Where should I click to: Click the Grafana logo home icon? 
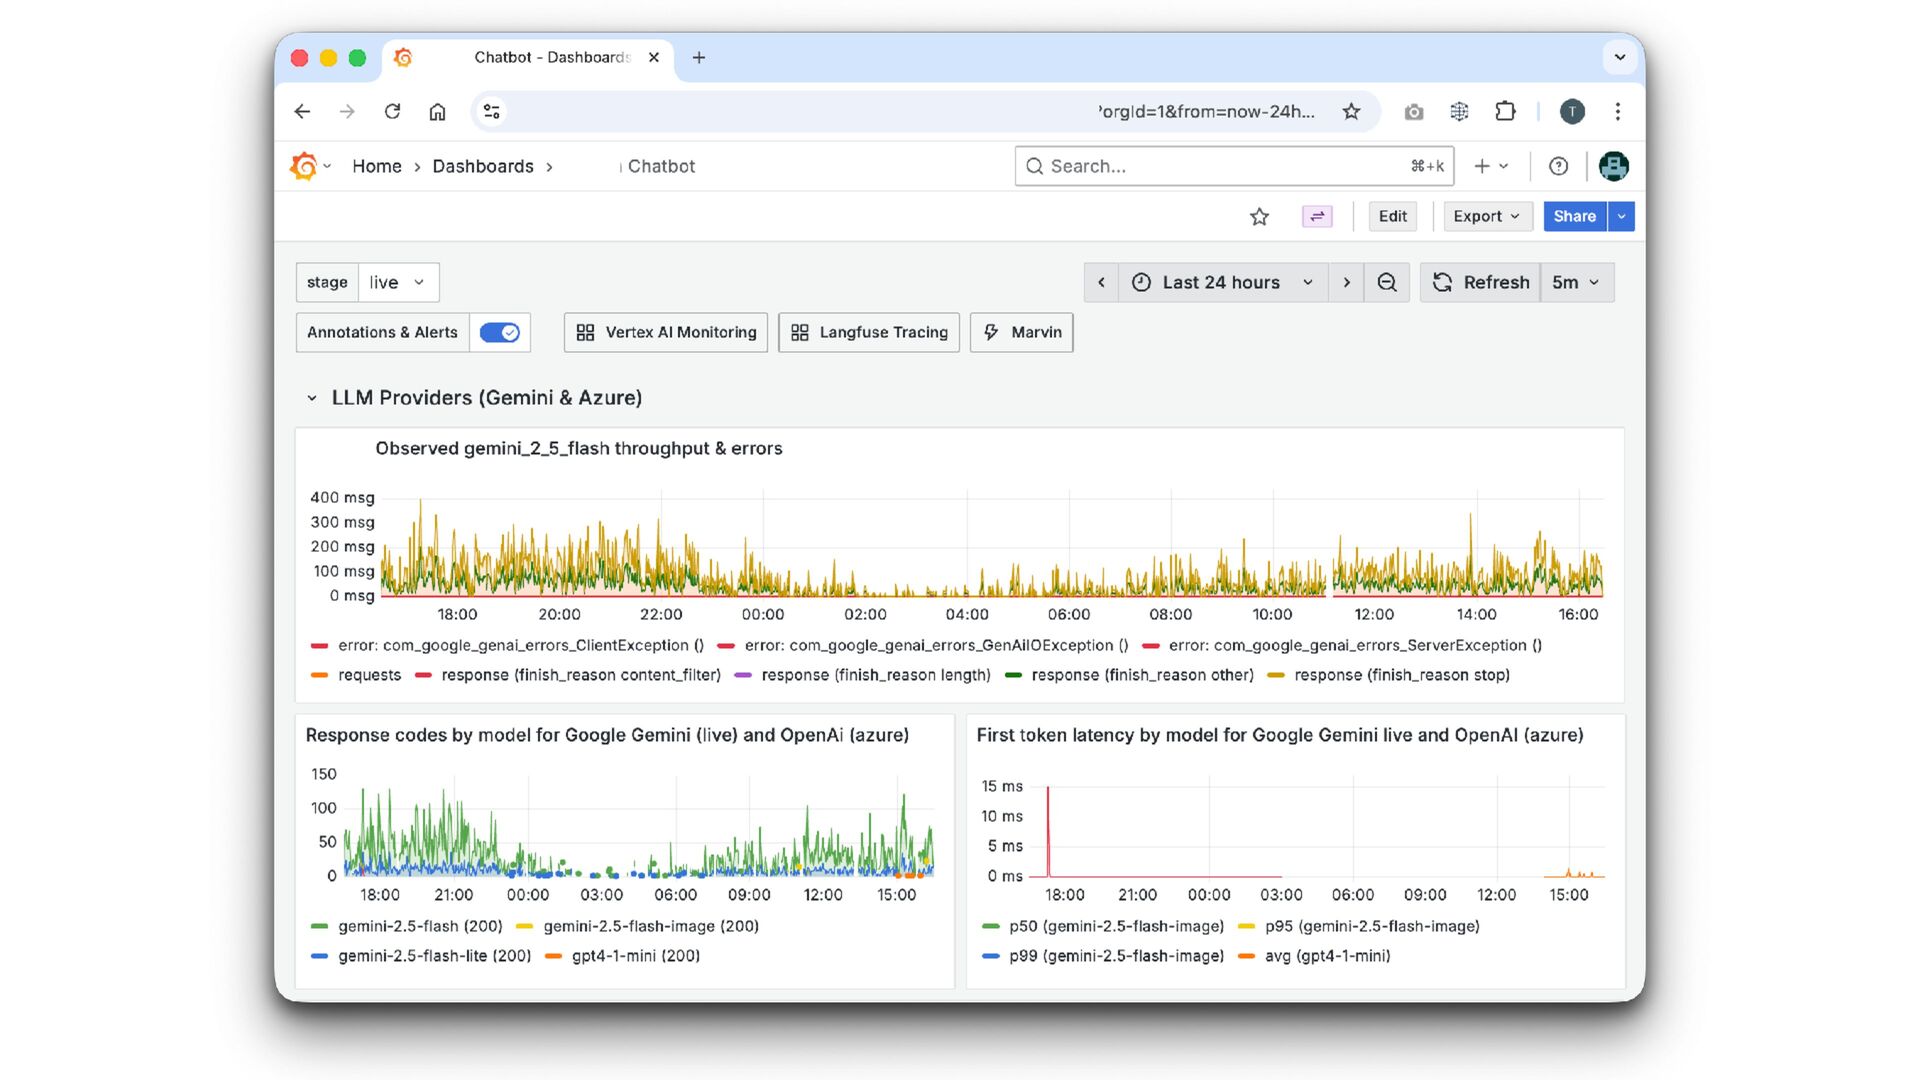303,166
